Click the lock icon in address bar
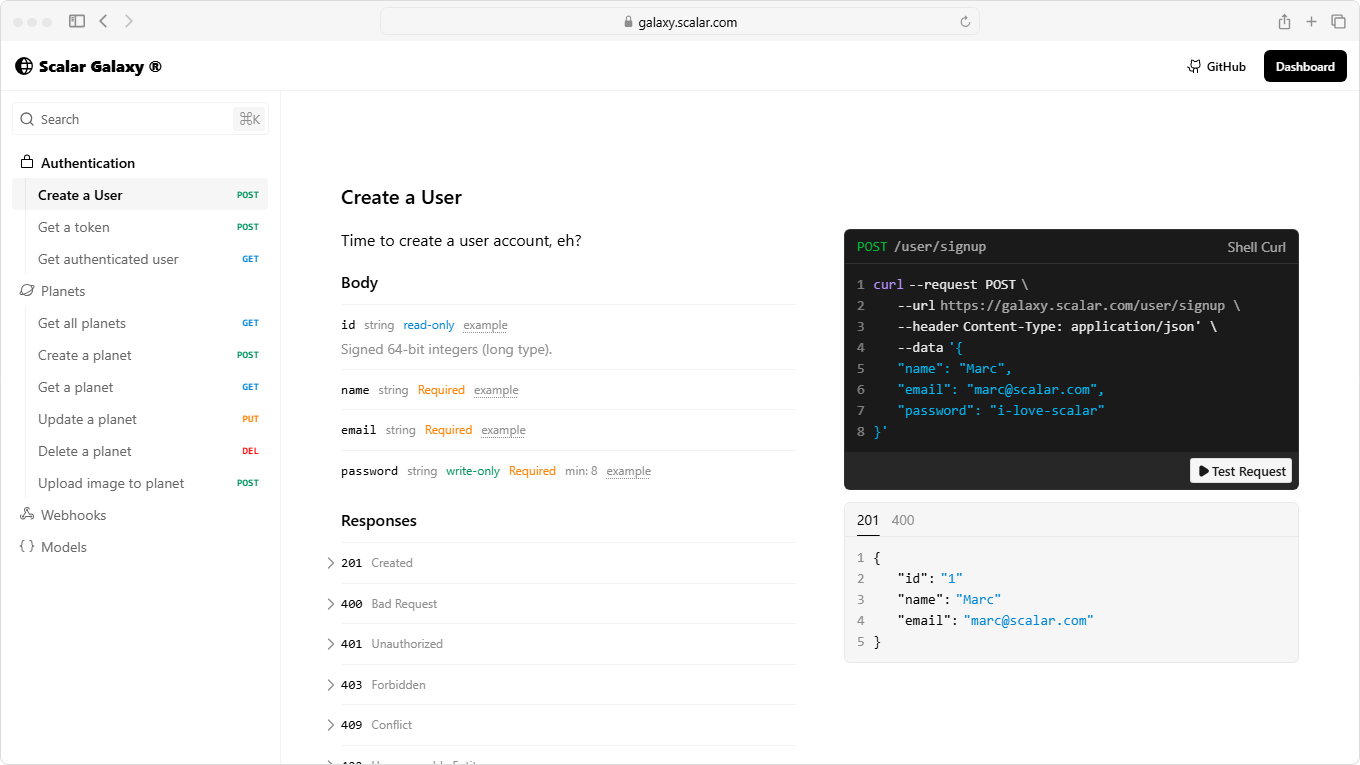Screen dimensions: 1360x765 (x=628, y=22)
